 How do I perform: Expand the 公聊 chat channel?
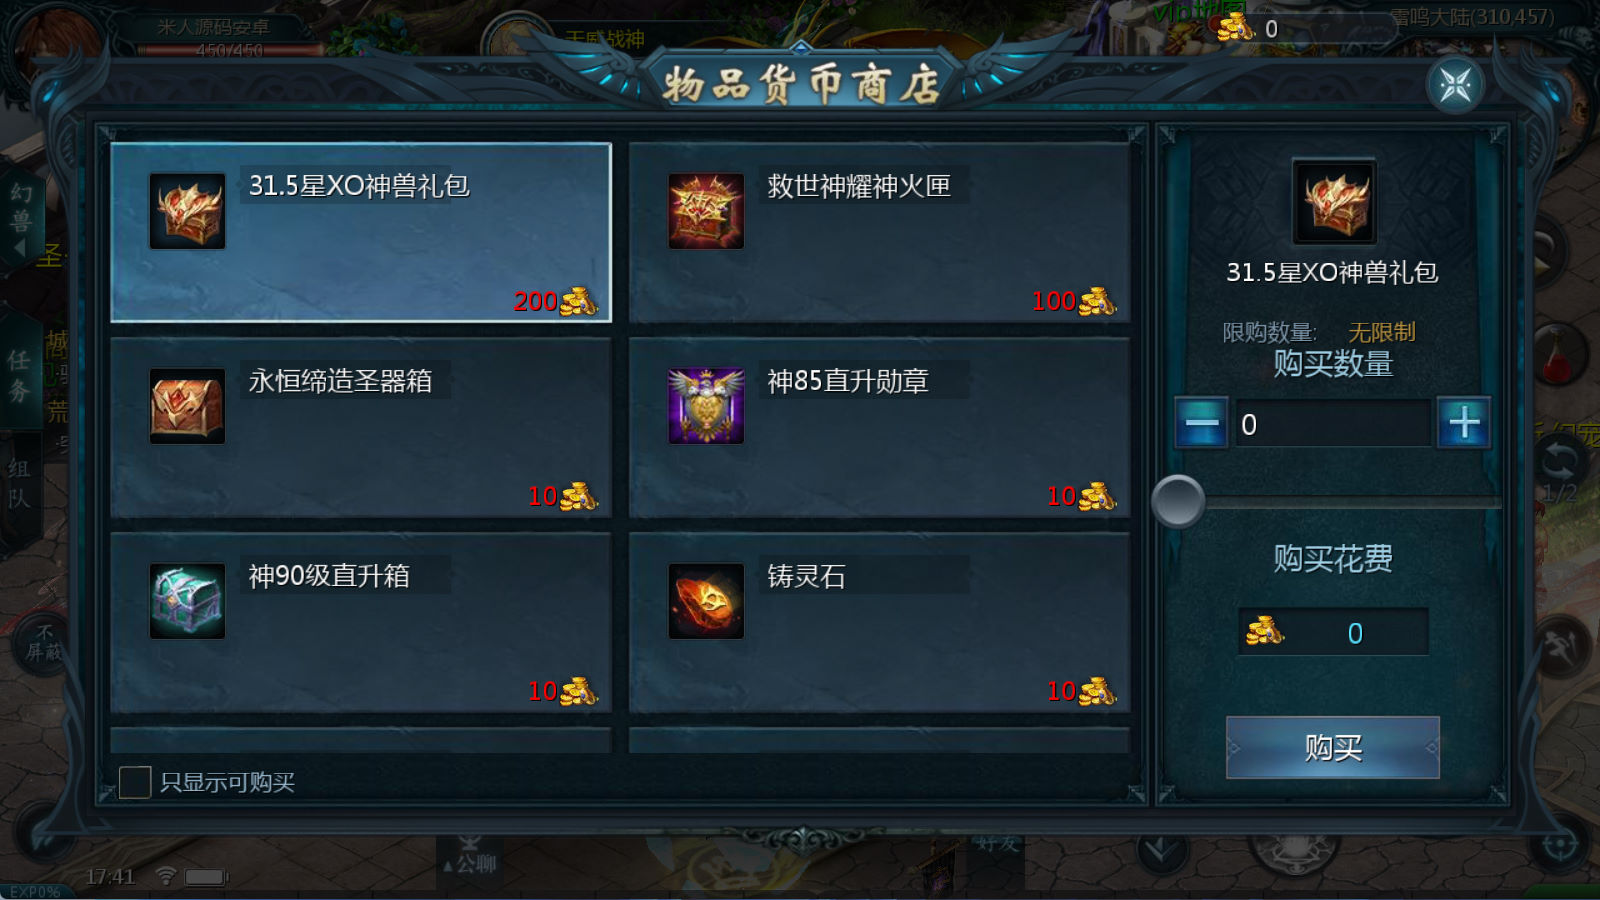[x=470, y=863]
